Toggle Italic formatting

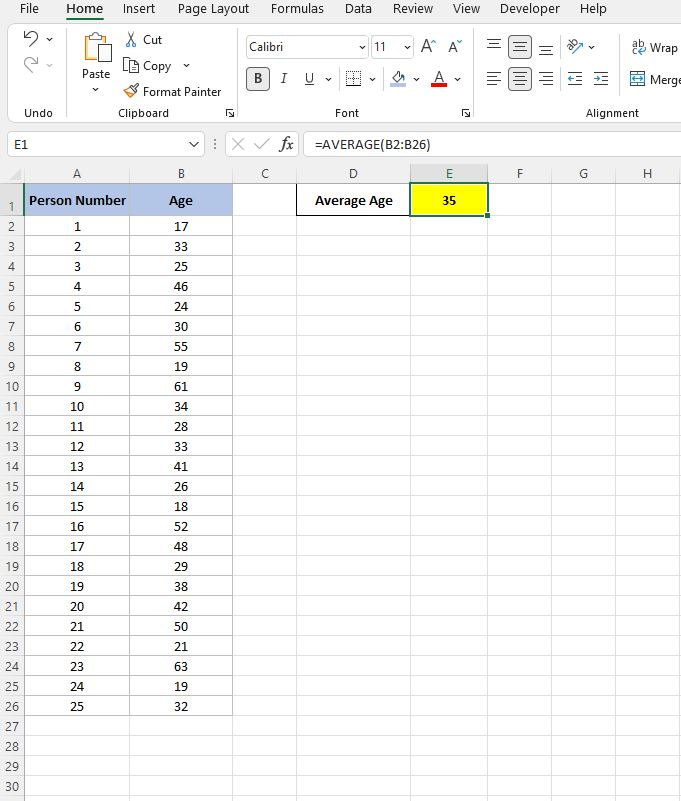click(284, 79)
